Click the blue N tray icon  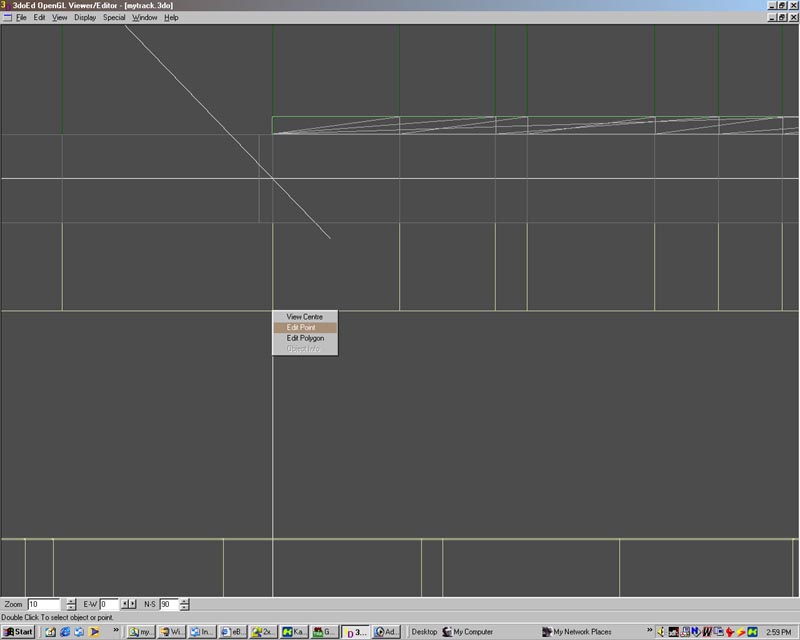695,632
